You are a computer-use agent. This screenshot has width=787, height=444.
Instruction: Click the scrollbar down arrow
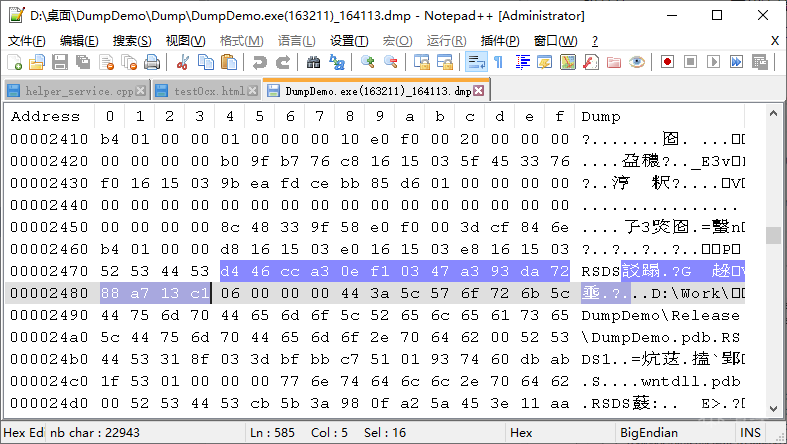(773, 409)
